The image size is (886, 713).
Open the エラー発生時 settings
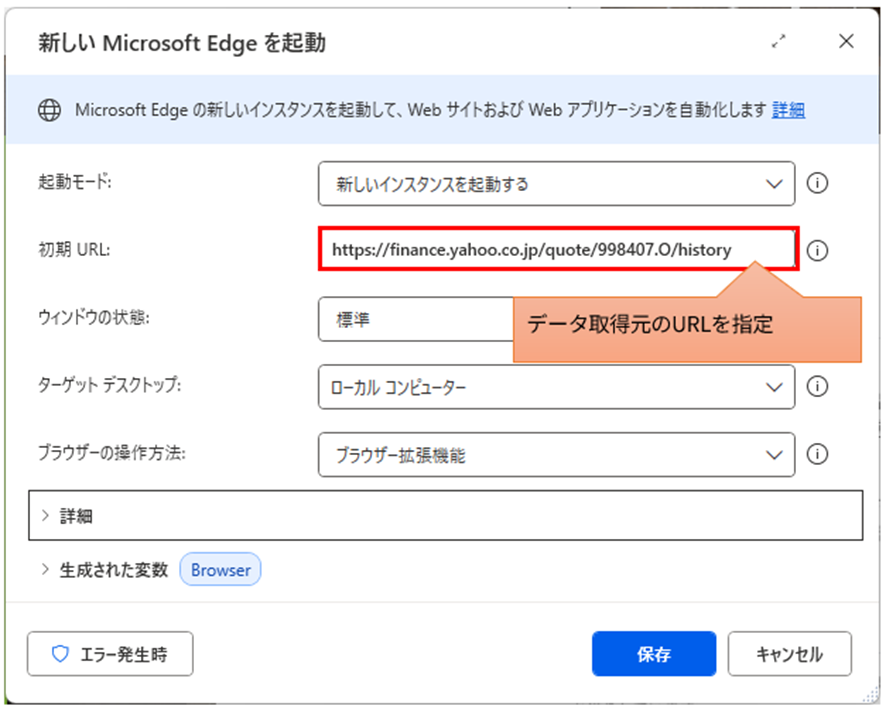tap(110, 654)
